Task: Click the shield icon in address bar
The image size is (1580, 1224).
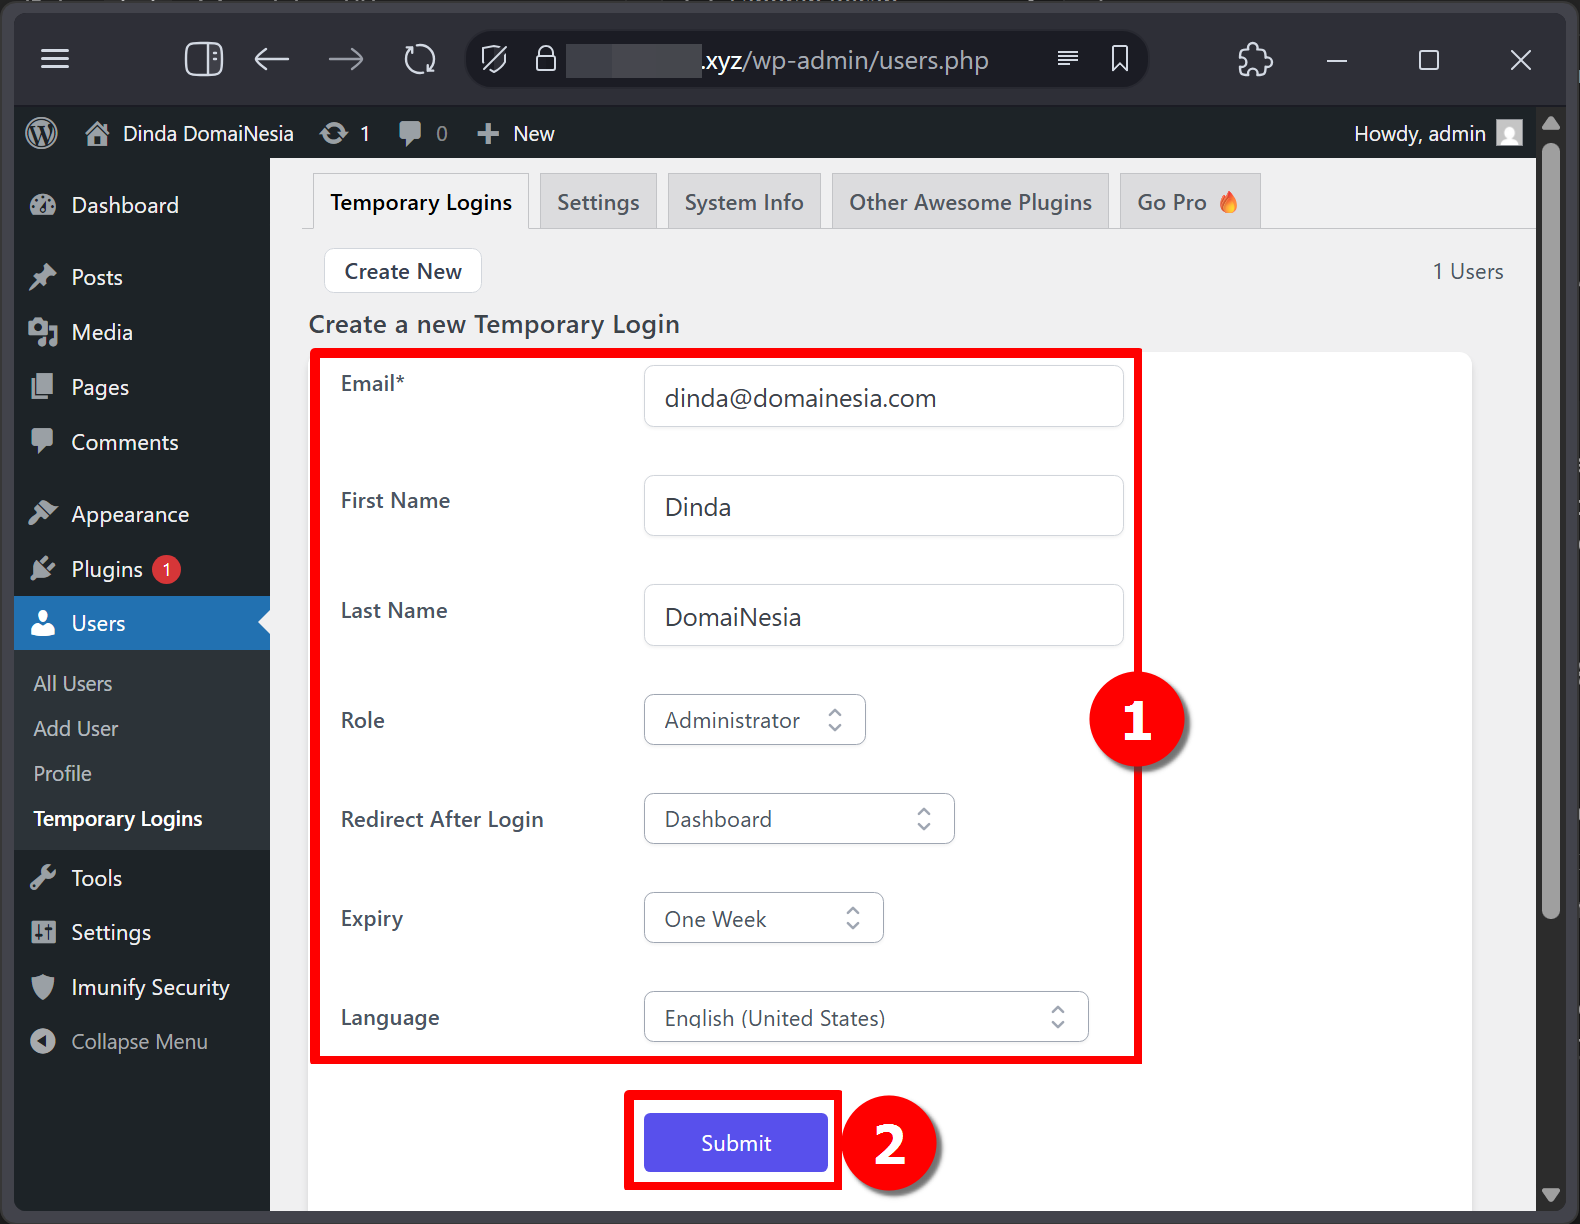Action: click(x=494, y=59)
